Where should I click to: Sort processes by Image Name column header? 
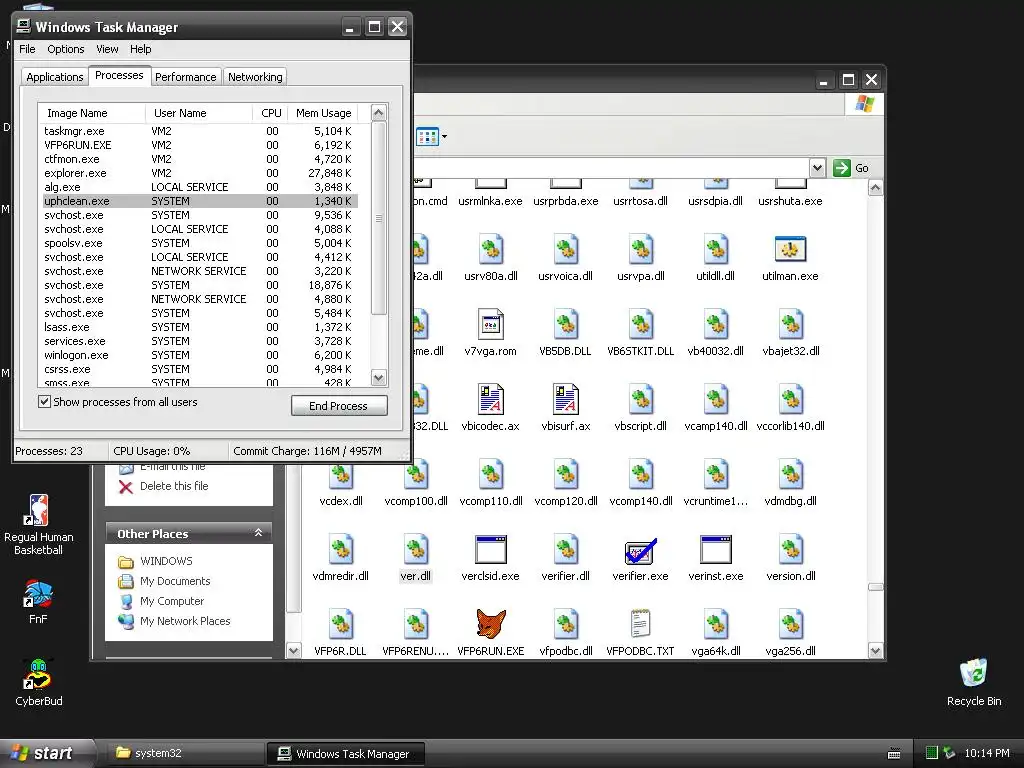coord(91,113)
